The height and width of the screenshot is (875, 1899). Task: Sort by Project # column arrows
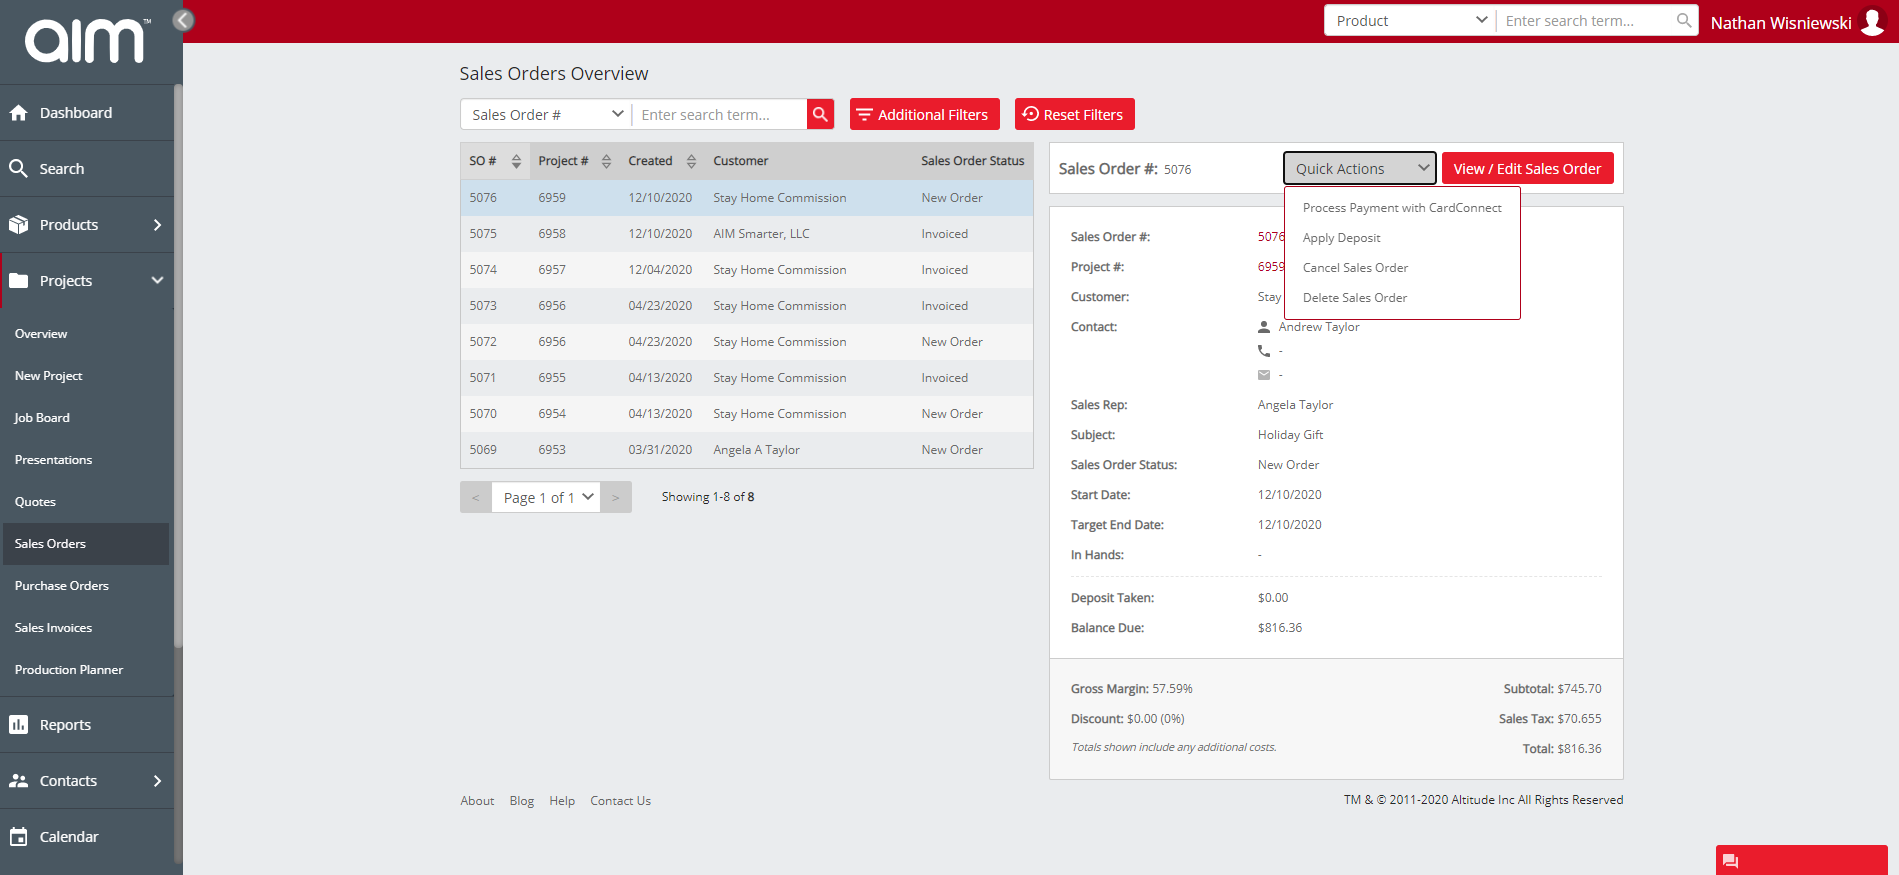pos(606,161)
